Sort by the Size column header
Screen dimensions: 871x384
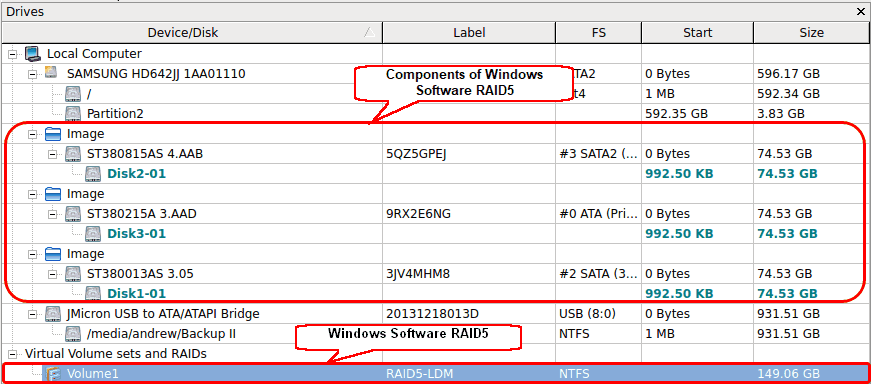[811, 33]
